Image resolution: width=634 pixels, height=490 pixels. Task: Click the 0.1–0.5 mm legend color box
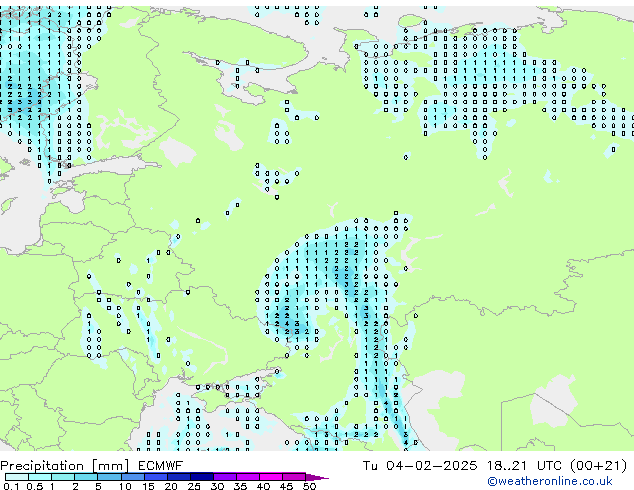pos(17,477)
